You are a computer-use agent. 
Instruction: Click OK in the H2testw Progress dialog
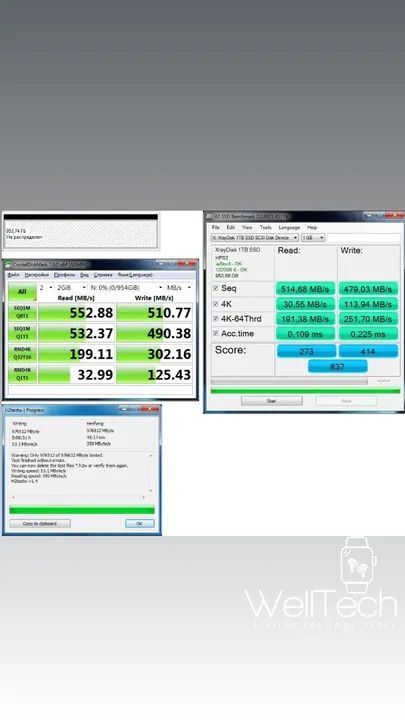click(140, 523)
